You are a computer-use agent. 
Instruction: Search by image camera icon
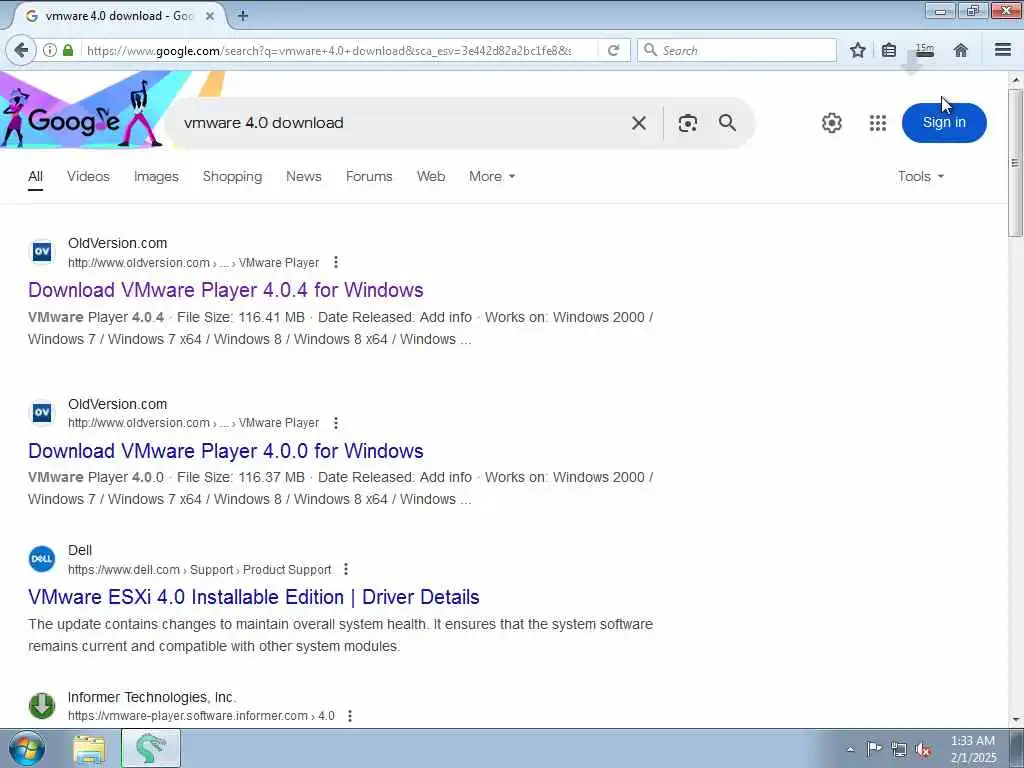[688, 123]
